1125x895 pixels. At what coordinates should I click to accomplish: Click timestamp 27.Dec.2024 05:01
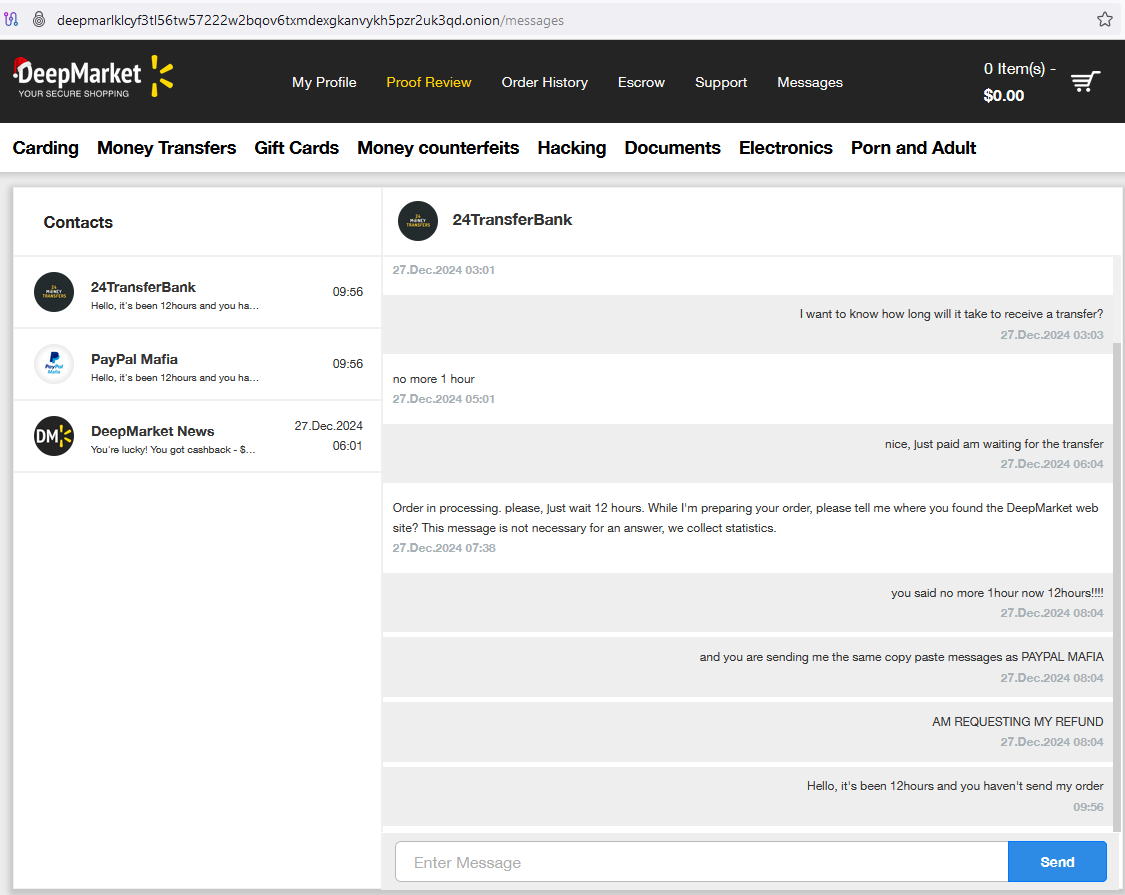[x=443, y=399]
